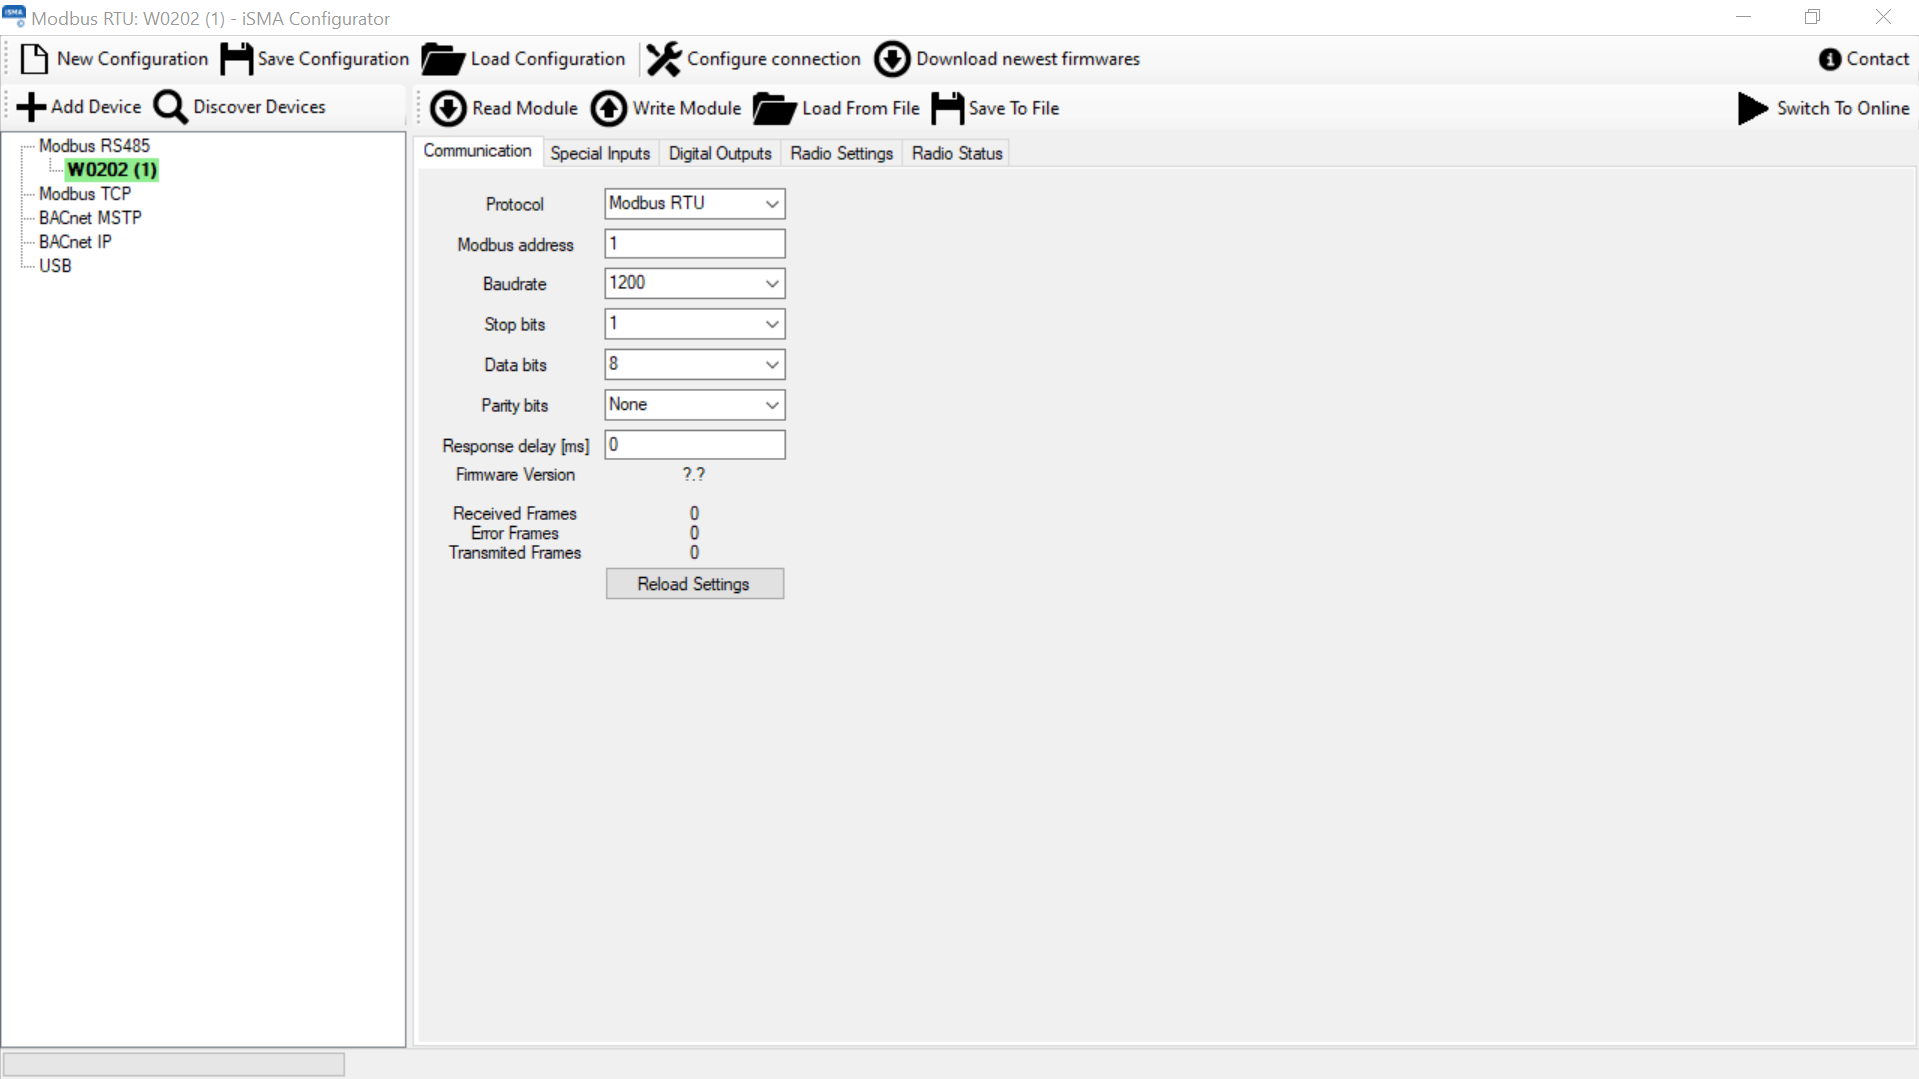Expand the Protocol dropdown

(x=771, y=204)
